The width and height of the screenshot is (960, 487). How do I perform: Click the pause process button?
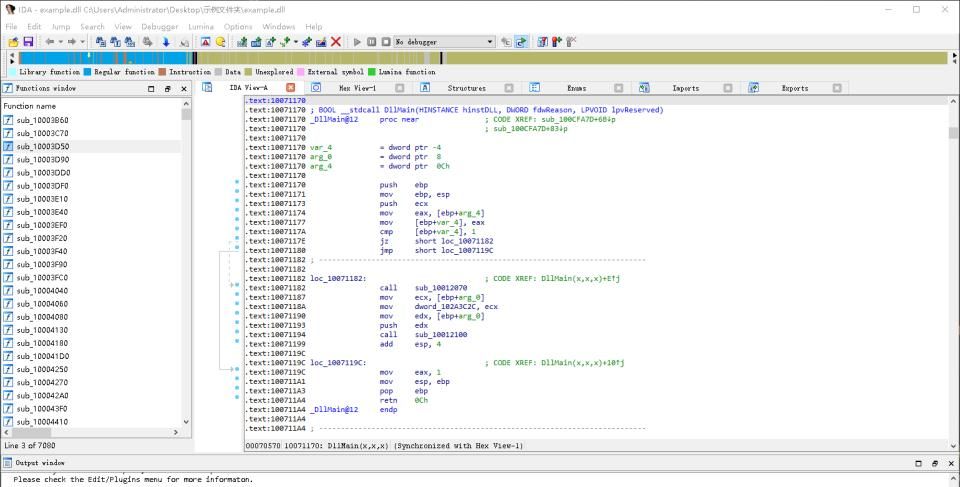[372, 42]
